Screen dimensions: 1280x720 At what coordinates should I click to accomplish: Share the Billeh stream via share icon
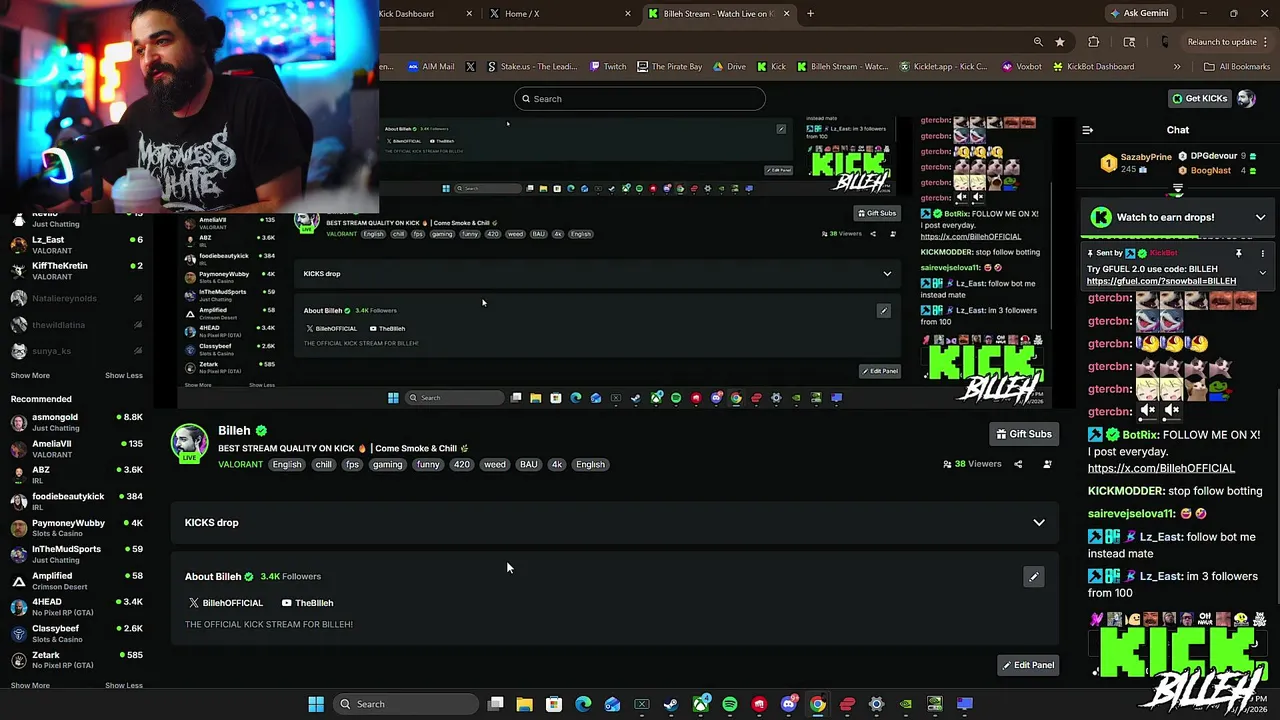(1018, 464)
